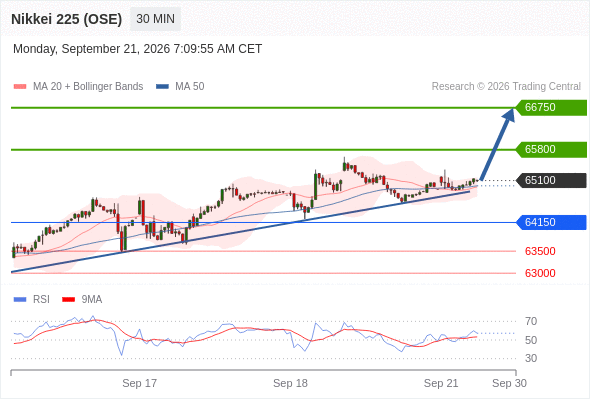The image size is (590, 400).
Task: Click the black 65100 current price tag
Action: [551, 180]
